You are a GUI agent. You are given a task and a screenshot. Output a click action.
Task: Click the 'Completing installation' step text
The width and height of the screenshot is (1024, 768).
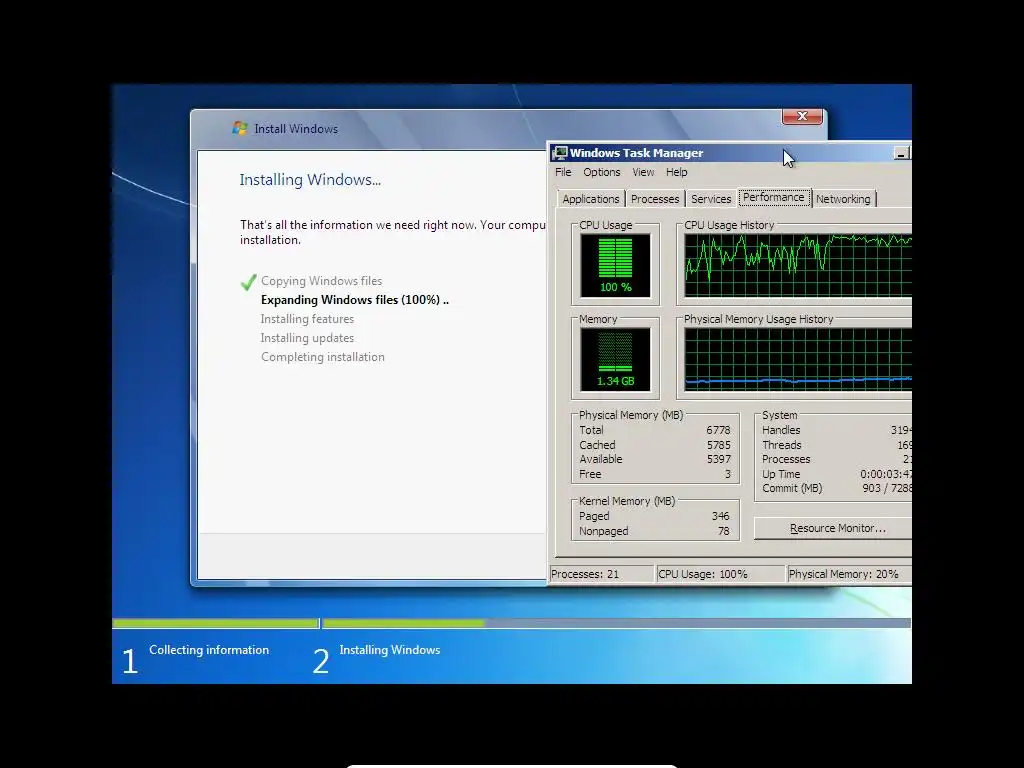coord(323,357)
